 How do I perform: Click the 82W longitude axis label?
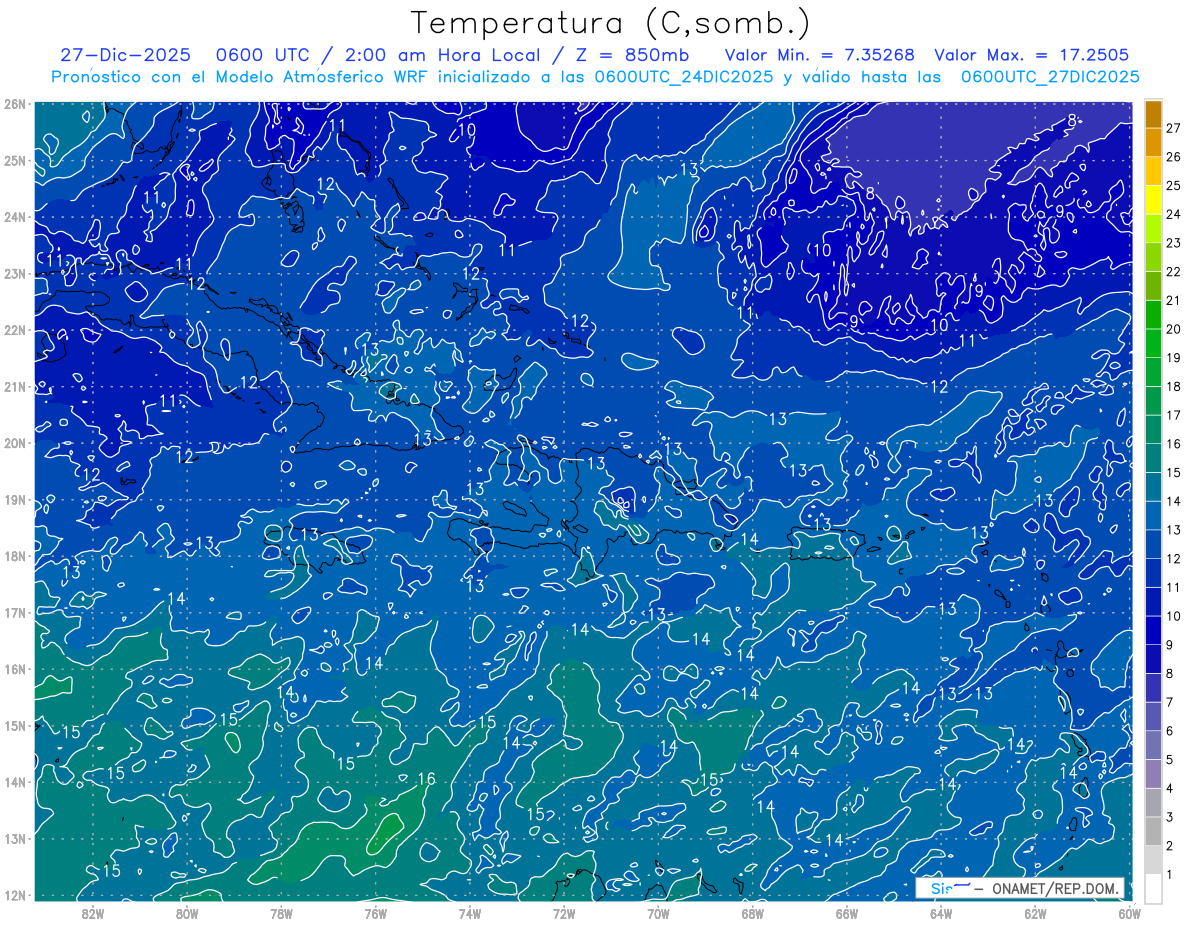click(93, 912)
